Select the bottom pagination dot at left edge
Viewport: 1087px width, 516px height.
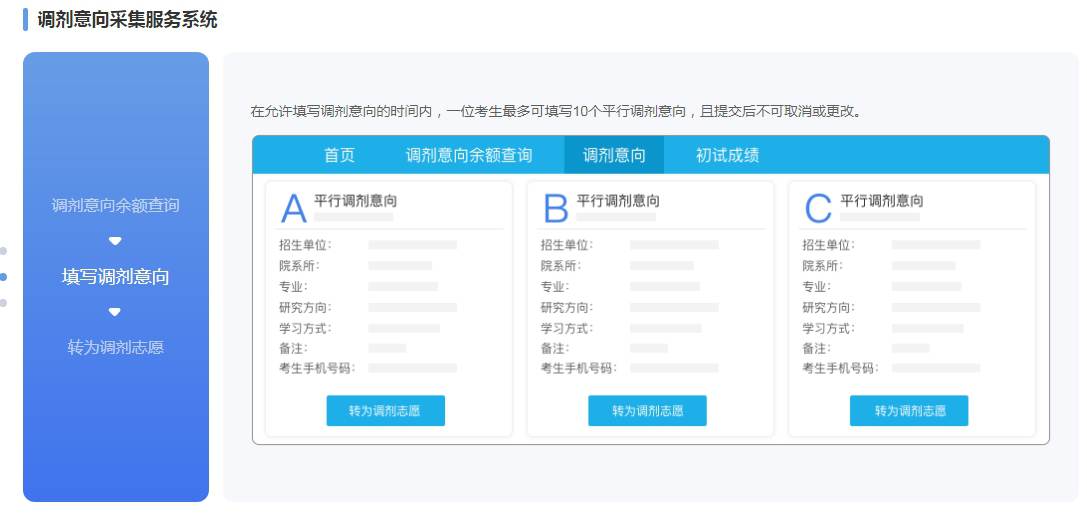pos(3,303)
